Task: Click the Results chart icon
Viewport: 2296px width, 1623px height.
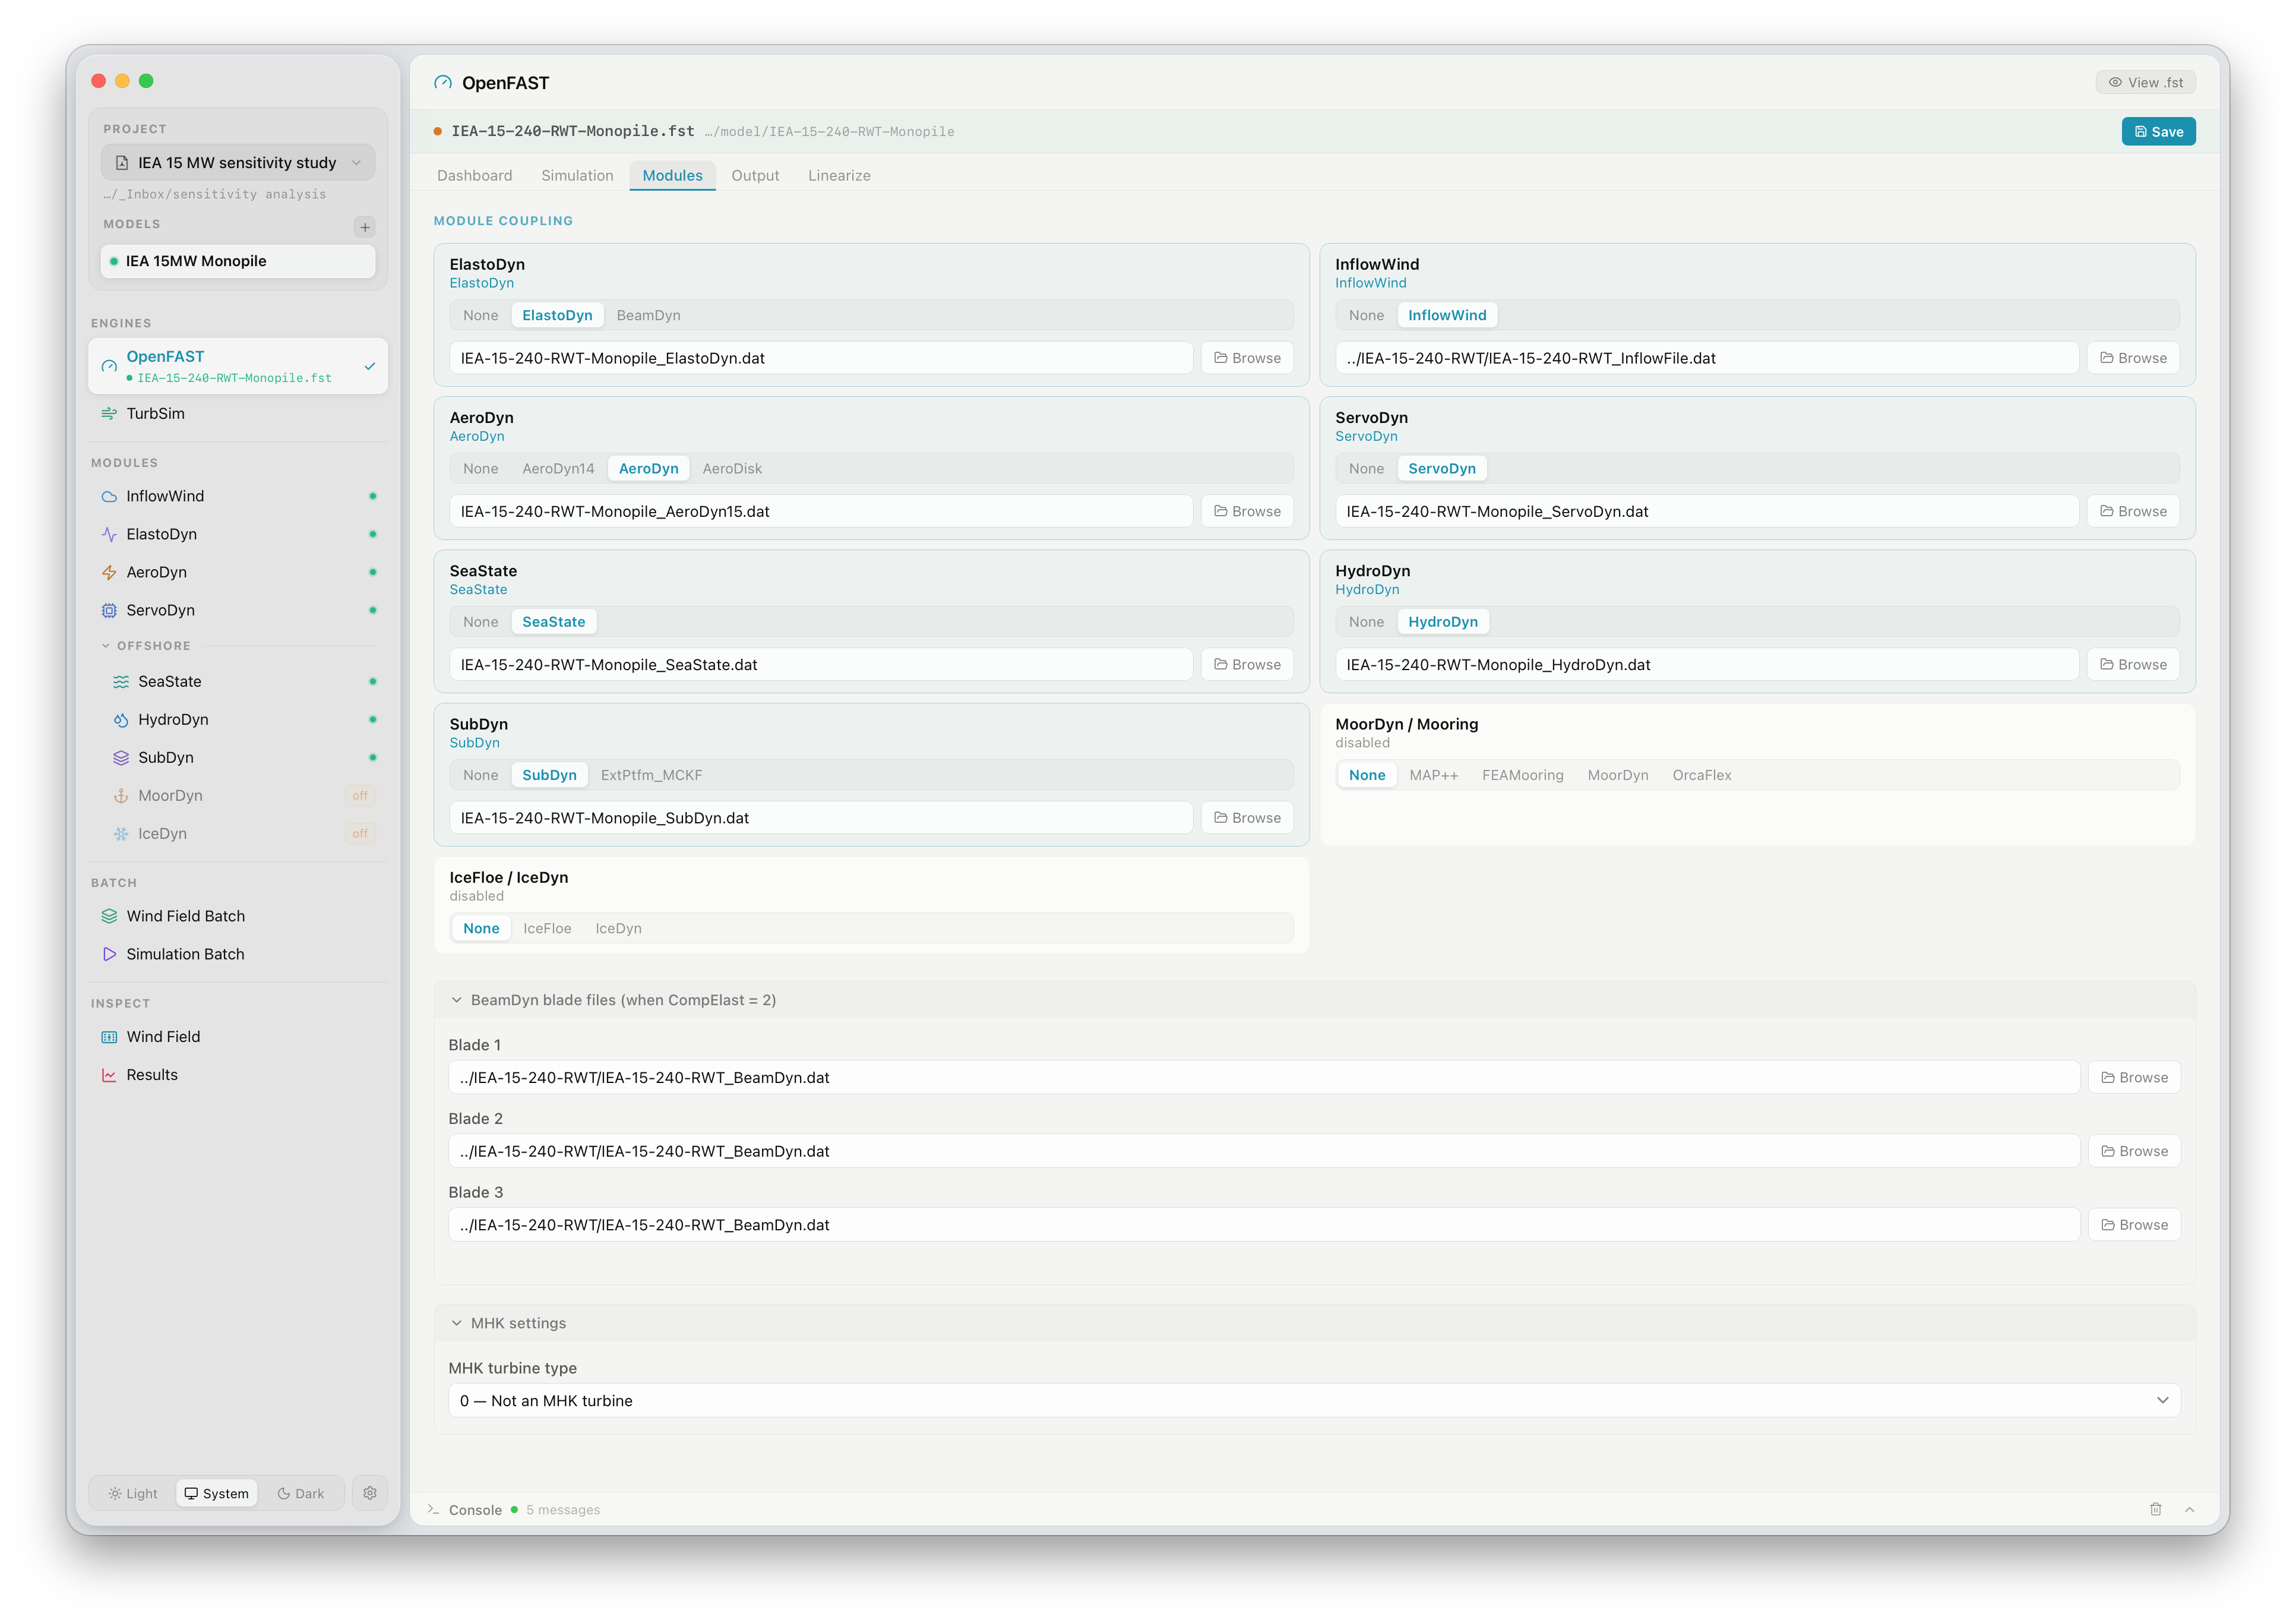Action: click(x=109, y=1075)
